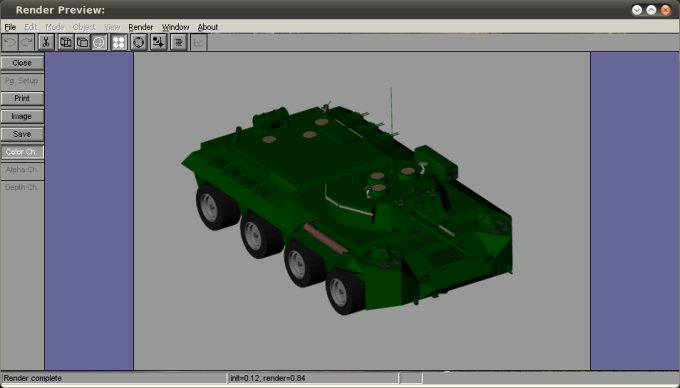This screenshot has height=388, width=680.
Task: Close the window via red title button
Action: [x=666, y=10]
